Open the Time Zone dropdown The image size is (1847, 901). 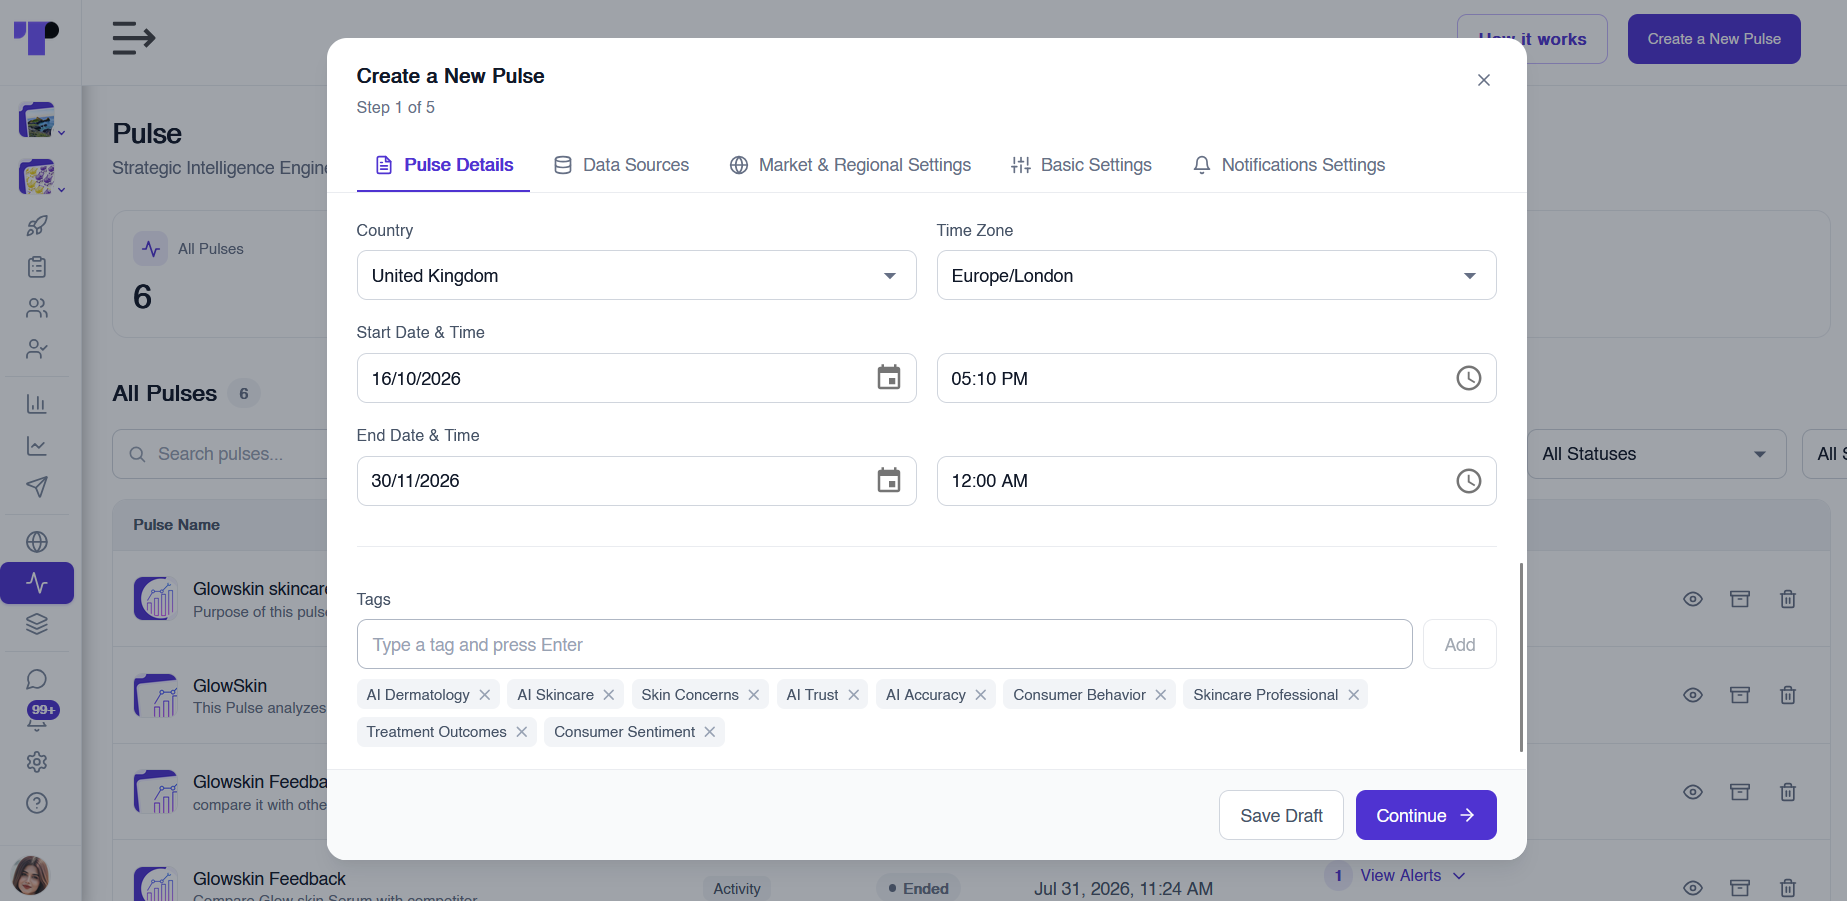pos(1216,275)
